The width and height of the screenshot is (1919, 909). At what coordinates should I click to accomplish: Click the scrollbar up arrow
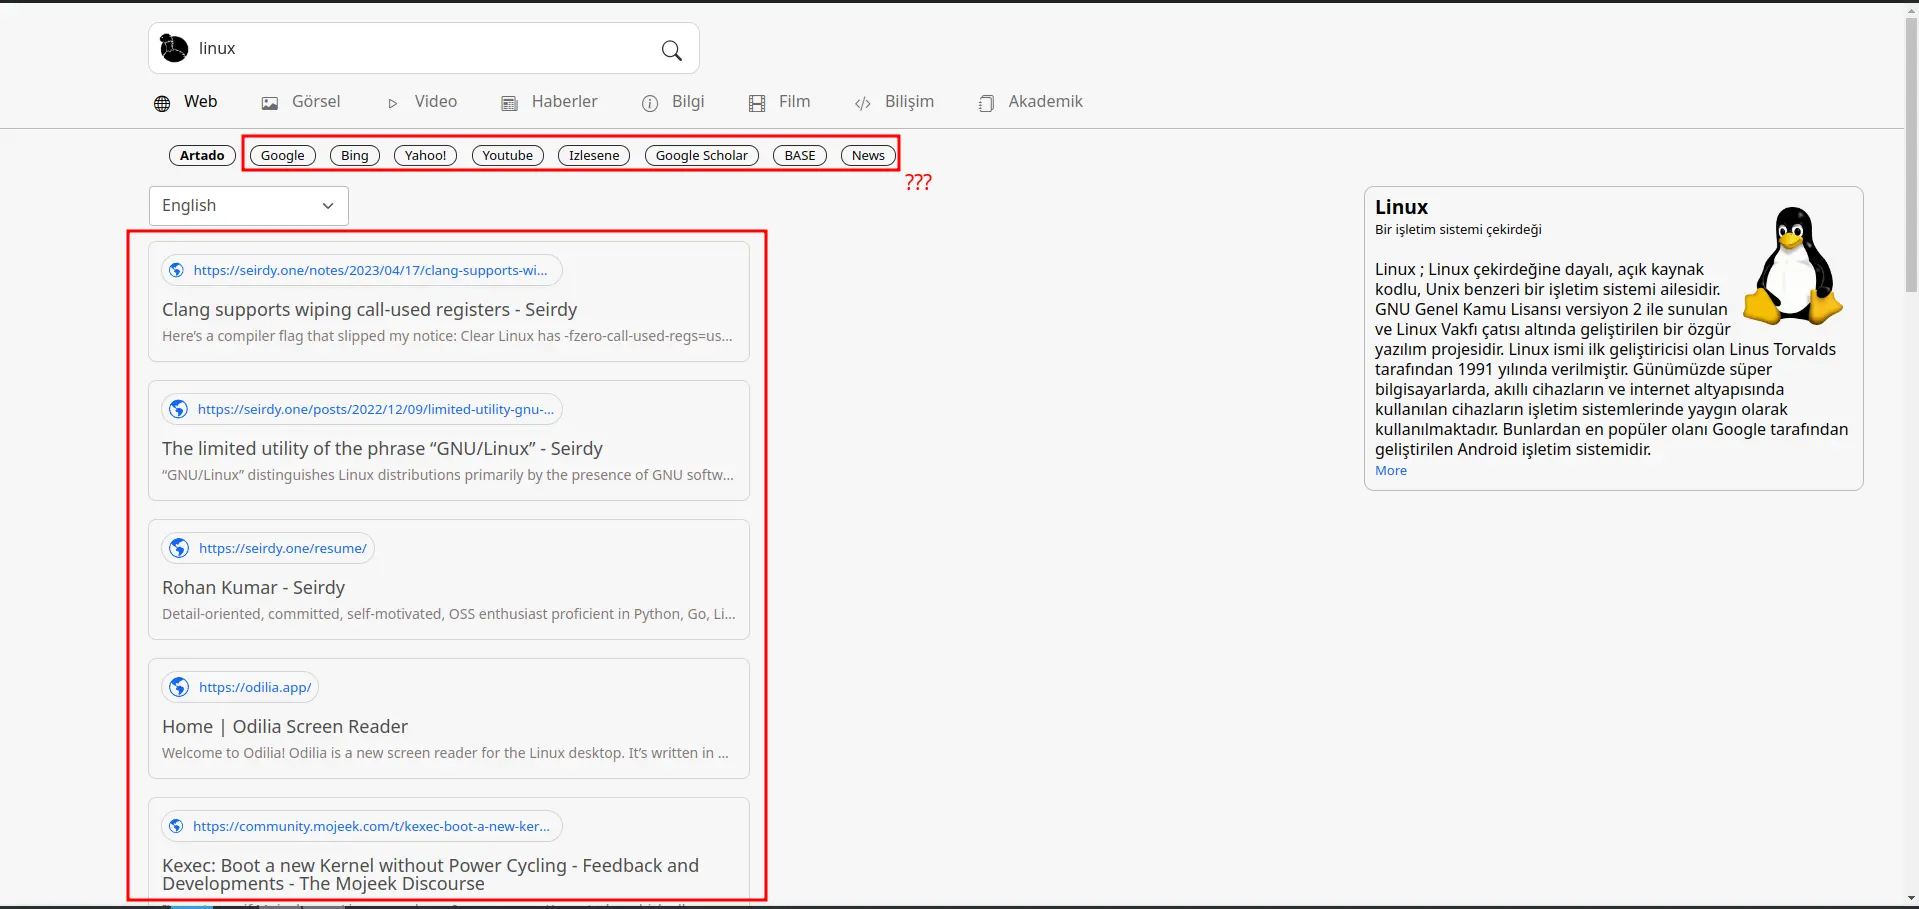[x=1911, y=11]
